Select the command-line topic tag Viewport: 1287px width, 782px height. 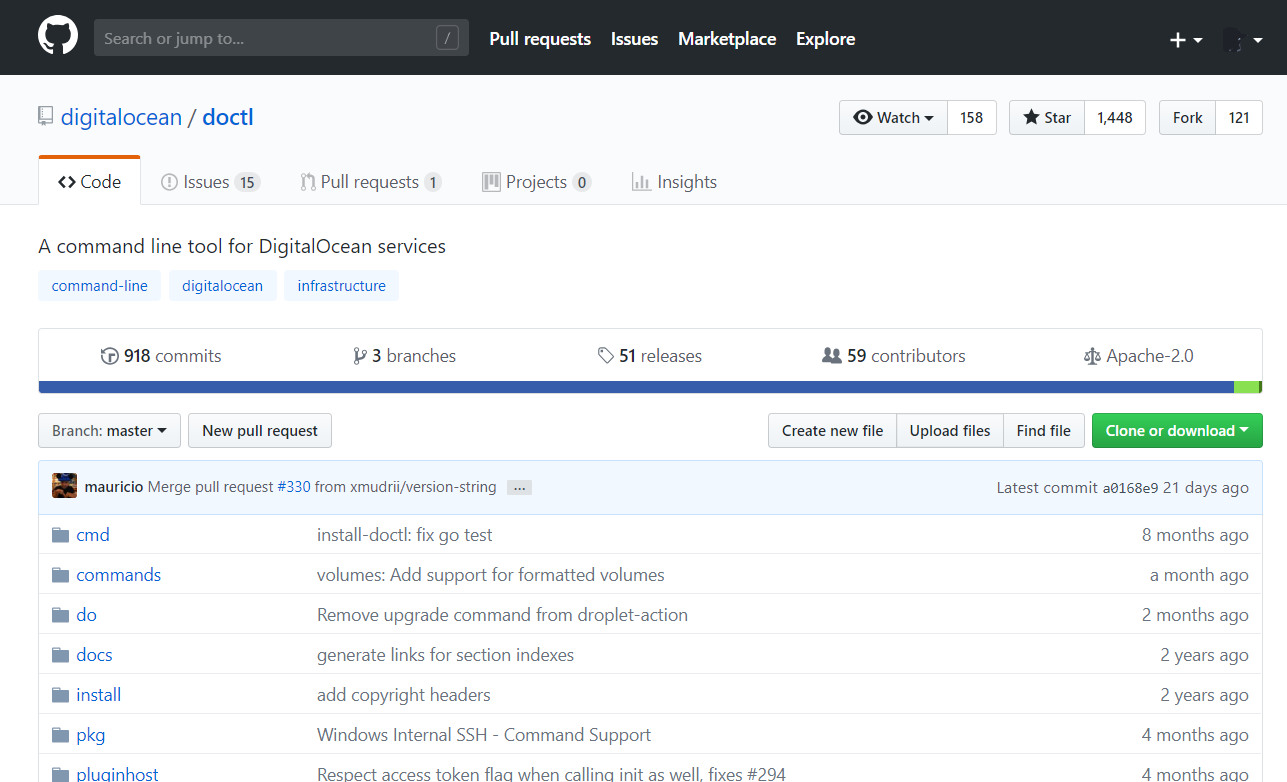click(x=99, y=285)
